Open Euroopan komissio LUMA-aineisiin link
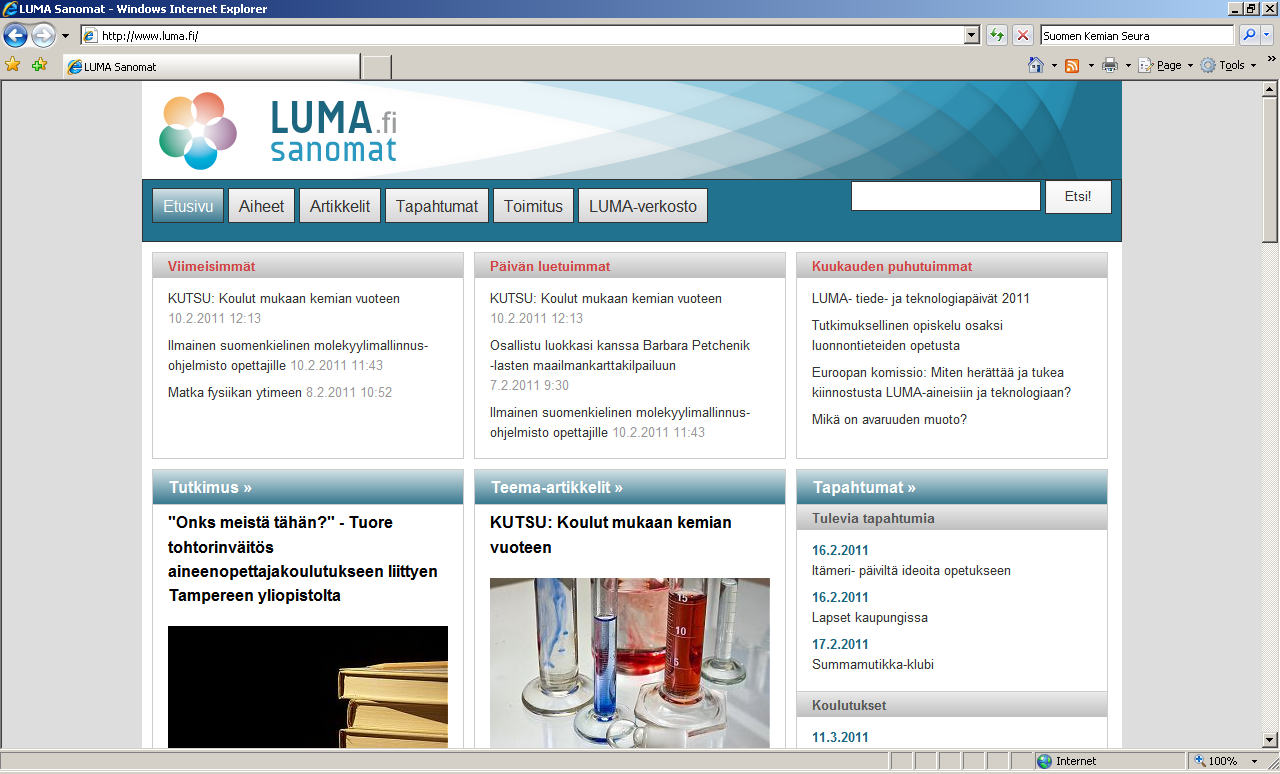Viewport: 1280px width, 774px height. click(x=941, y=382)
